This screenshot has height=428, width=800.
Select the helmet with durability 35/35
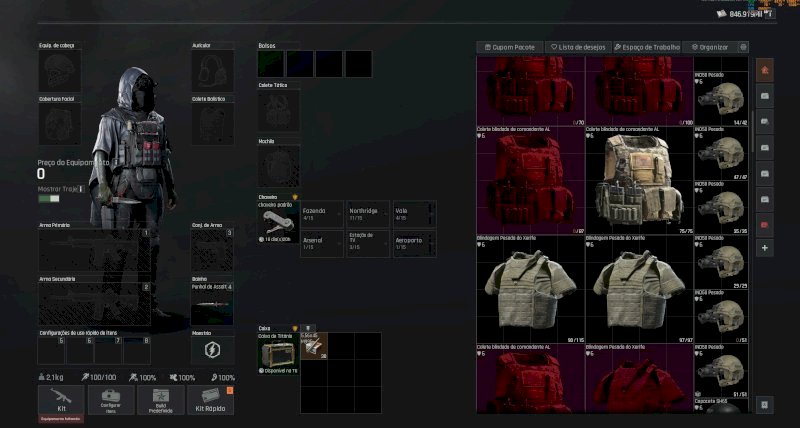(x=721, y=208)
